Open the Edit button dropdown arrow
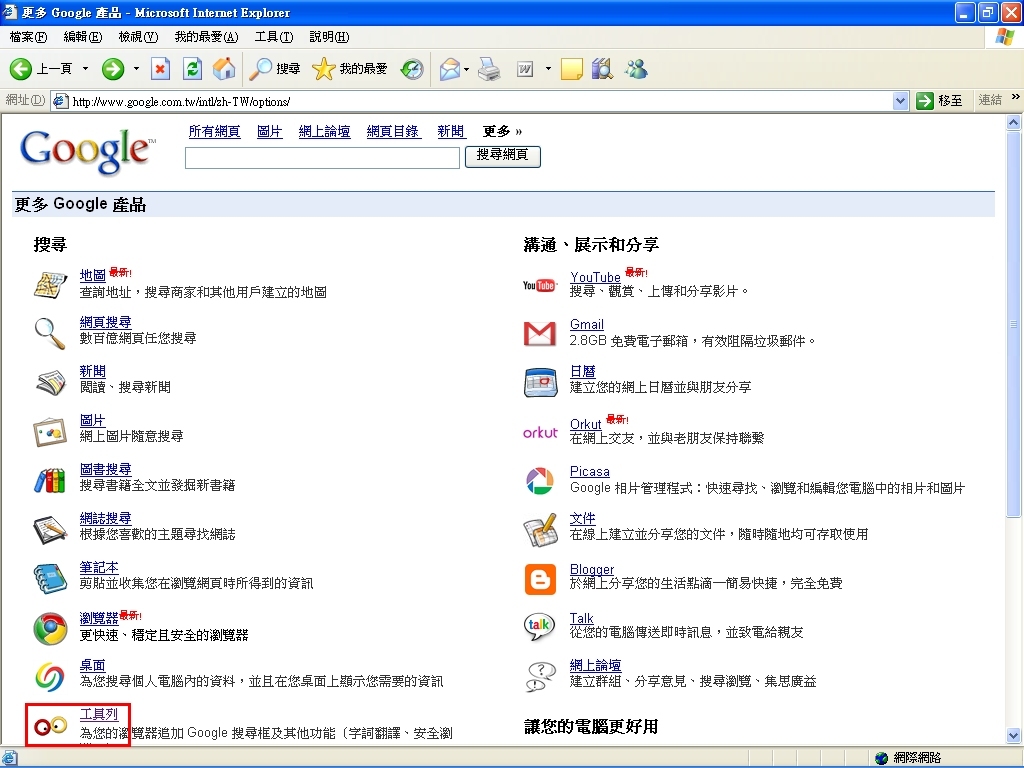The image size is (1024, 768). click(x=548, y=69)
